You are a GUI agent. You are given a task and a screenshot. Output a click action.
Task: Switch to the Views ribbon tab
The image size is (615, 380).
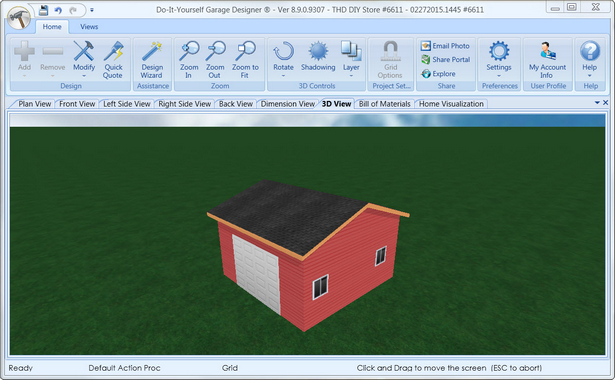click(89, 27)
